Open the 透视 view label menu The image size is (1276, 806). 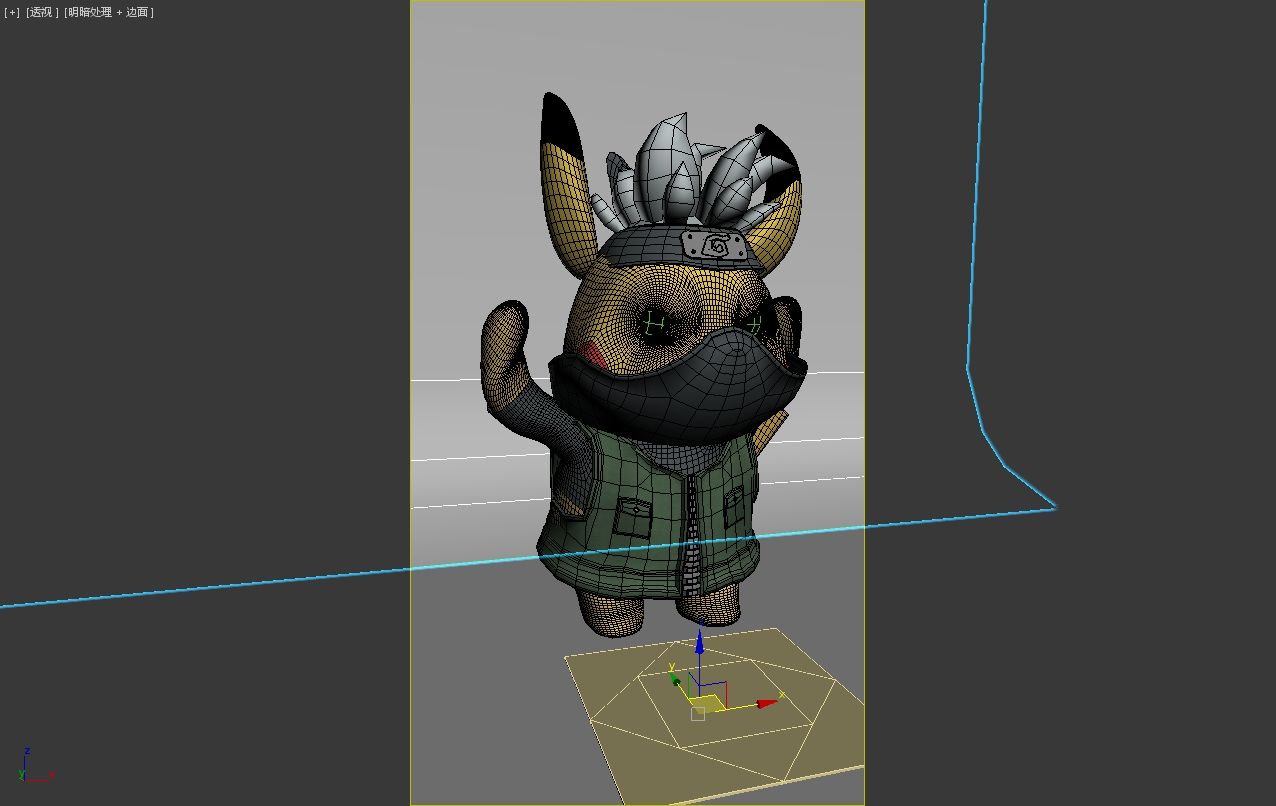pos(42,12)
